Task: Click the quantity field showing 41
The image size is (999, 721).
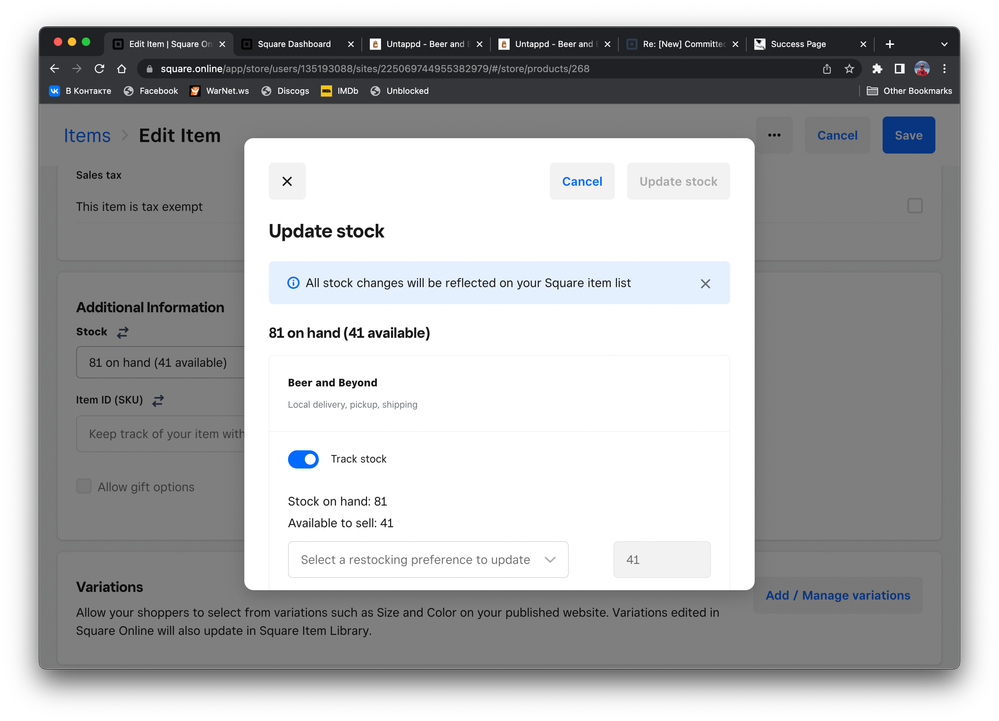Action: [661, 560]
